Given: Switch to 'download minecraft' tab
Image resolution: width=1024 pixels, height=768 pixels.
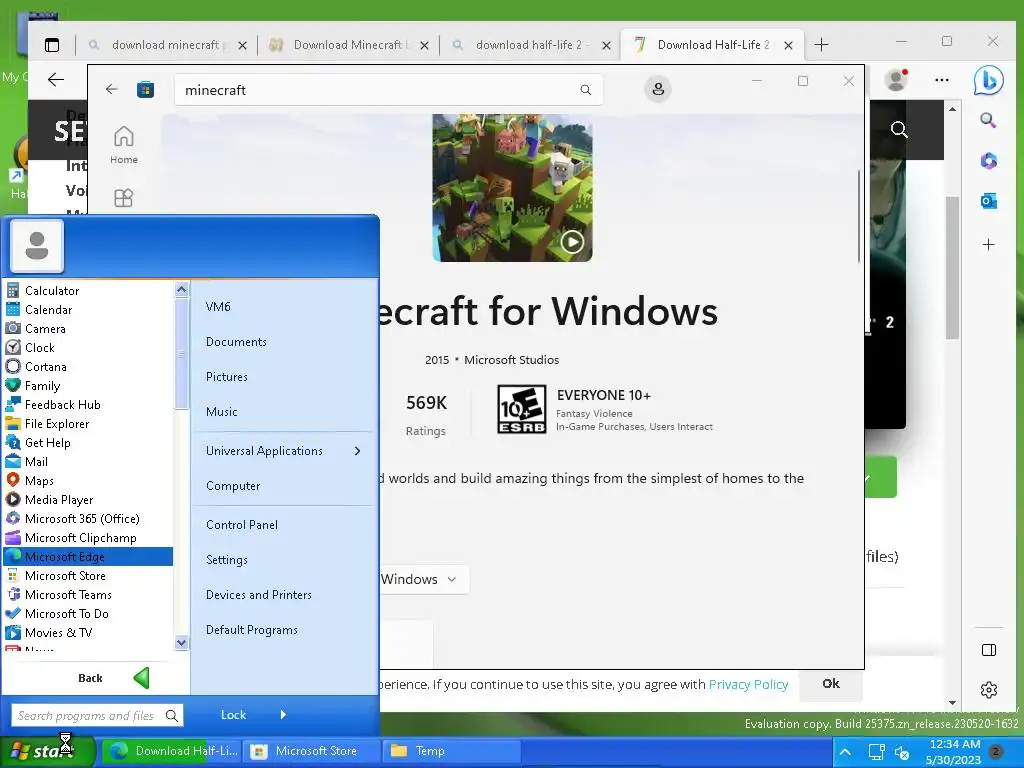Looking at the screenshot, I should (x=167, y=45).
